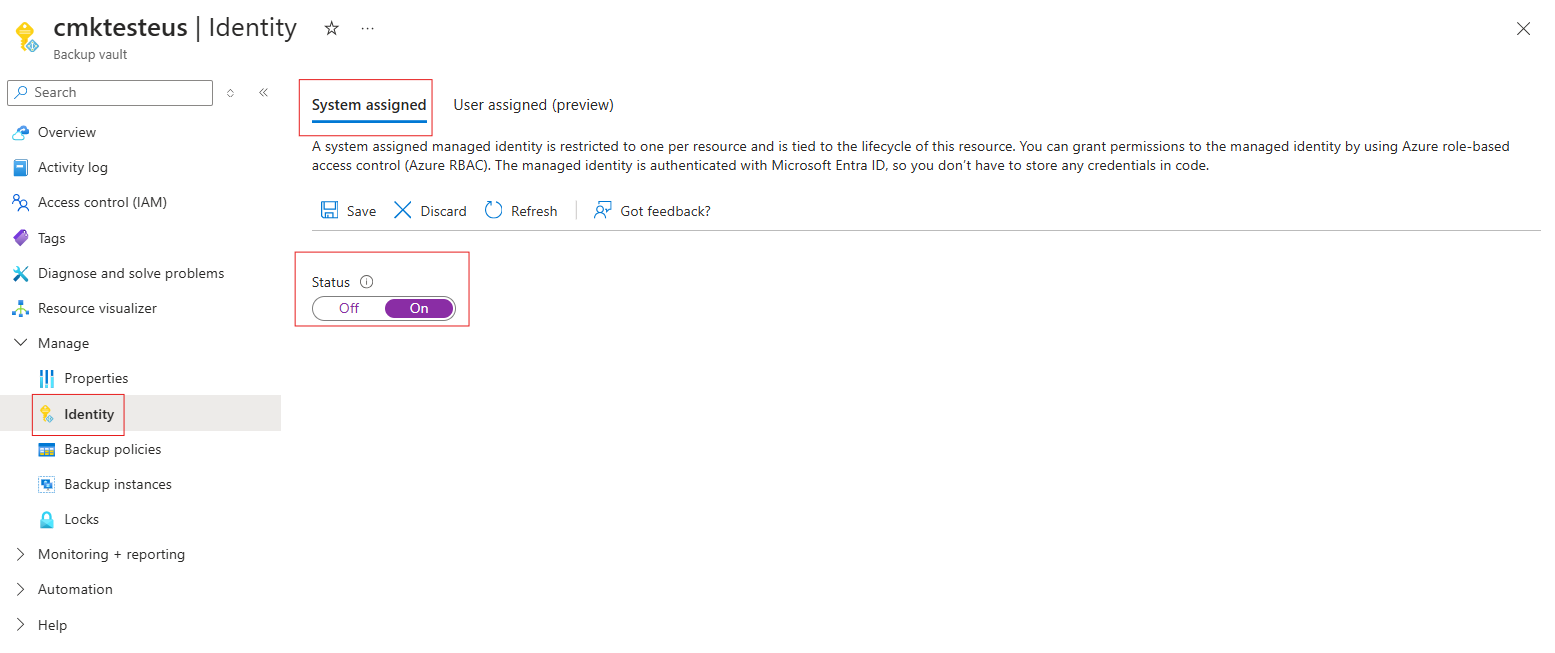Image resolution: width=1555 pixels, height=653 pixels.
Task: Open Tags page
Action: [x=51, y=238]
